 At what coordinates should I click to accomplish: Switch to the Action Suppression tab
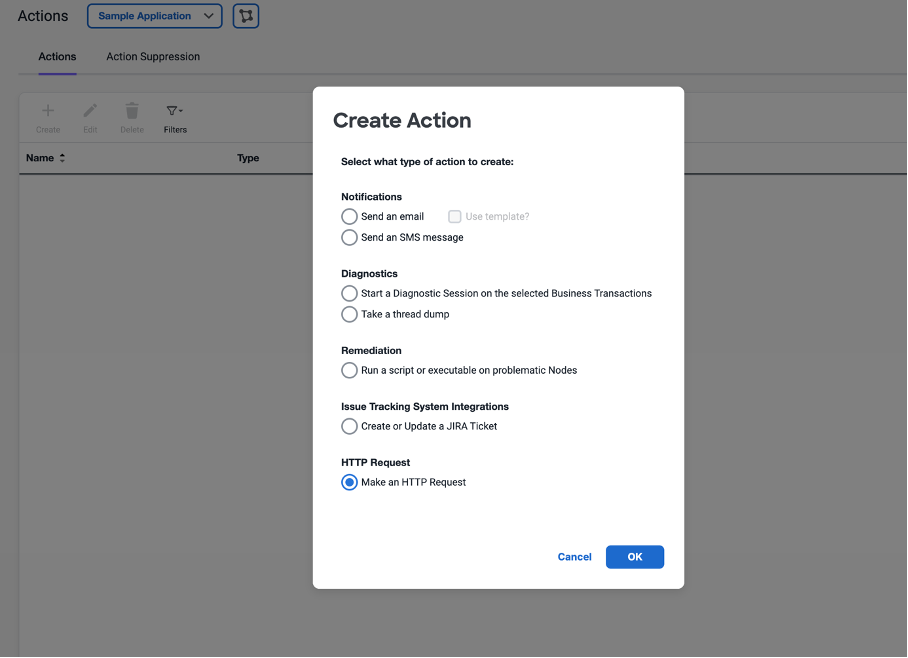[x=153, y=57]
